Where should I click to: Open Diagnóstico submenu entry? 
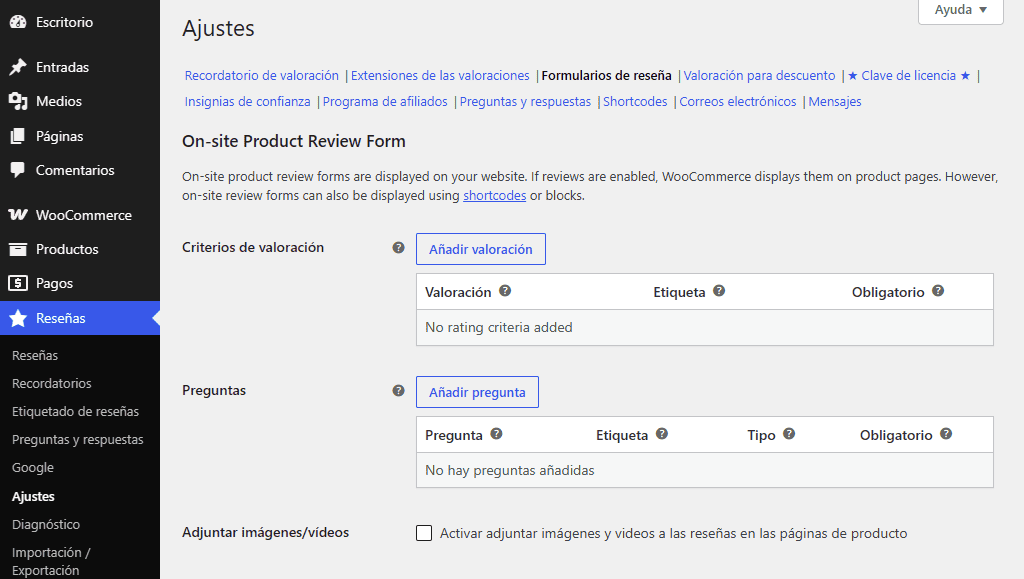(46, 524)
